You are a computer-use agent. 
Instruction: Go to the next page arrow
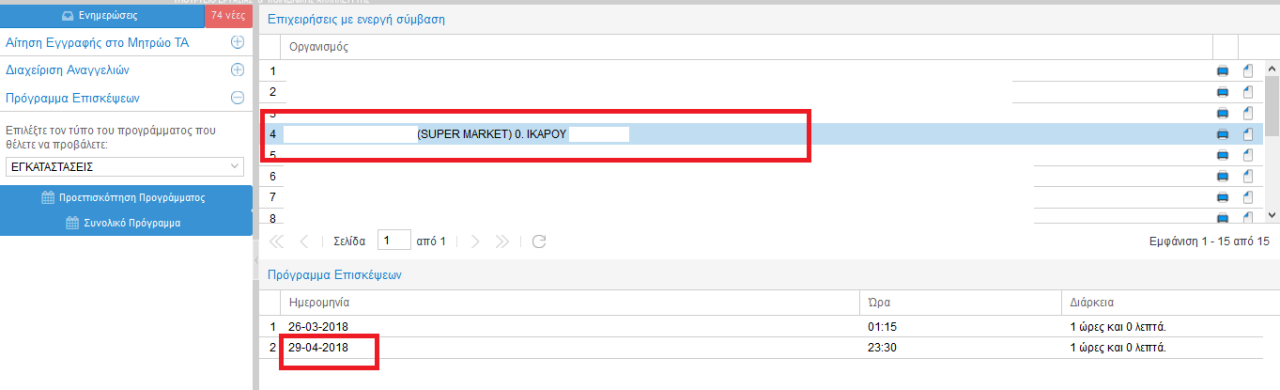pyautogui.click(x=476, y=241)
